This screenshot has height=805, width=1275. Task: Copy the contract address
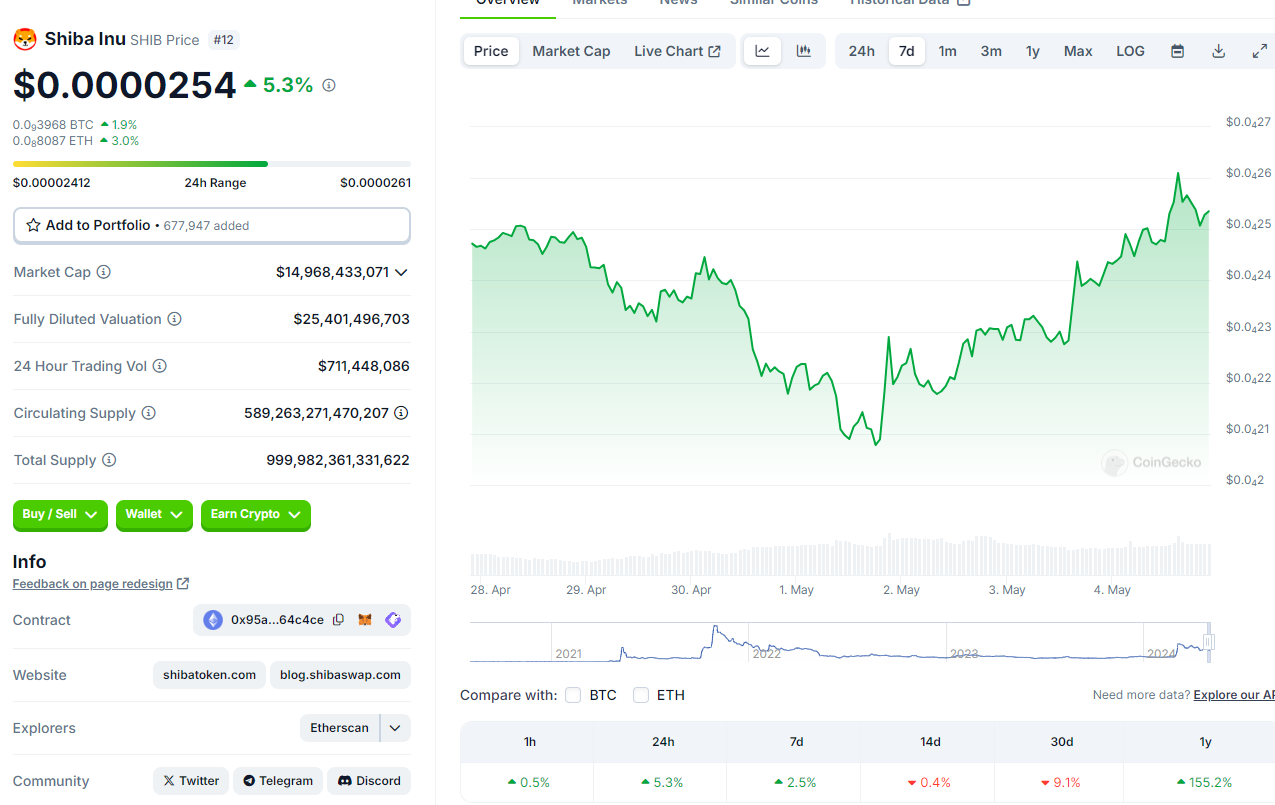(x=338, y=620)
